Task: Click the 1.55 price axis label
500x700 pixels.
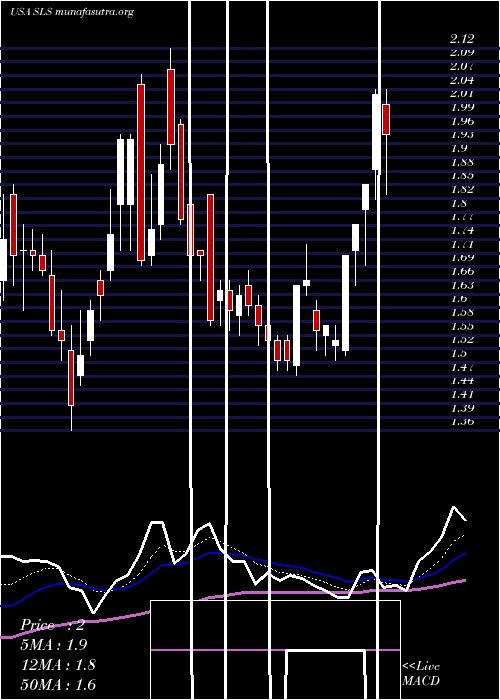Action: coord(462,326)
